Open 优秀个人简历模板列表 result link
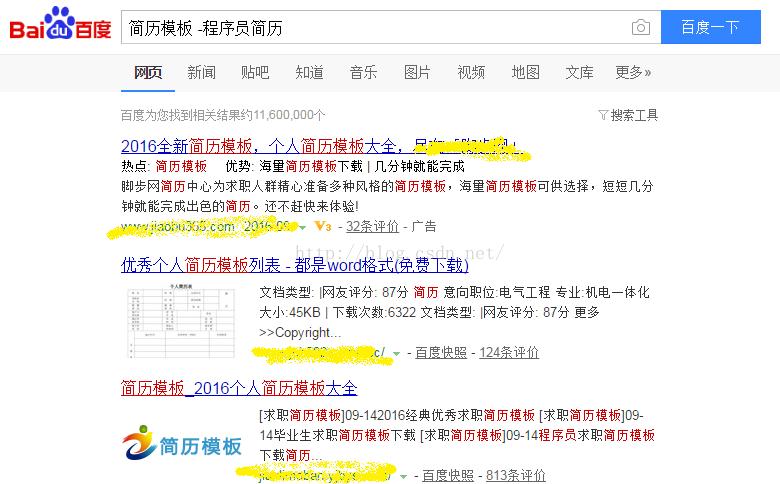780x484 pixels. tap(294, 265)
